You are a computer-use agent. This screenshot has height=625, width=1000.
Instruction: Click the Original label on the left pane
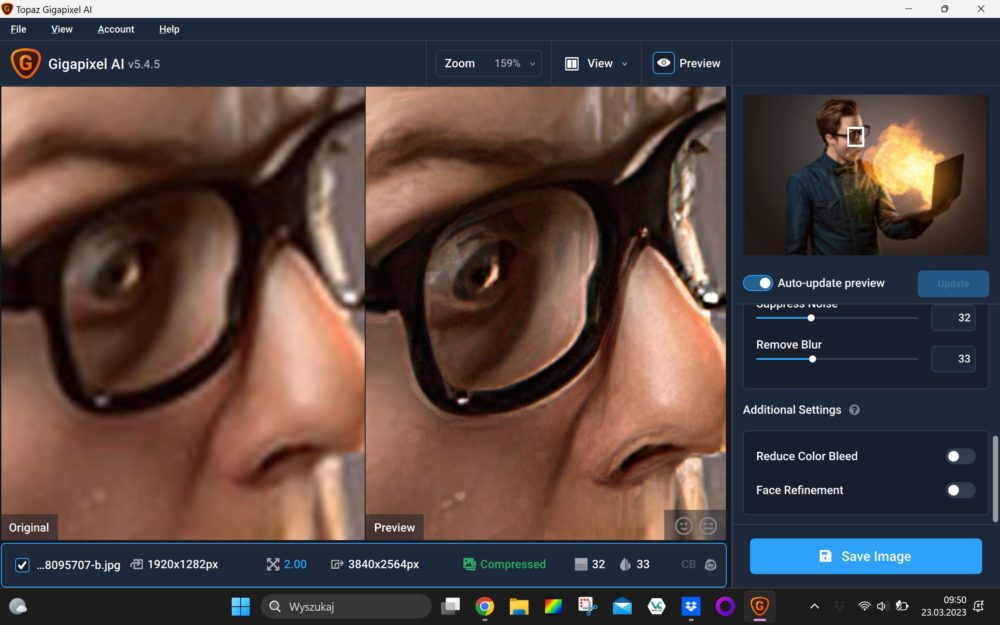pyautogui.click(x=29, y=527)
